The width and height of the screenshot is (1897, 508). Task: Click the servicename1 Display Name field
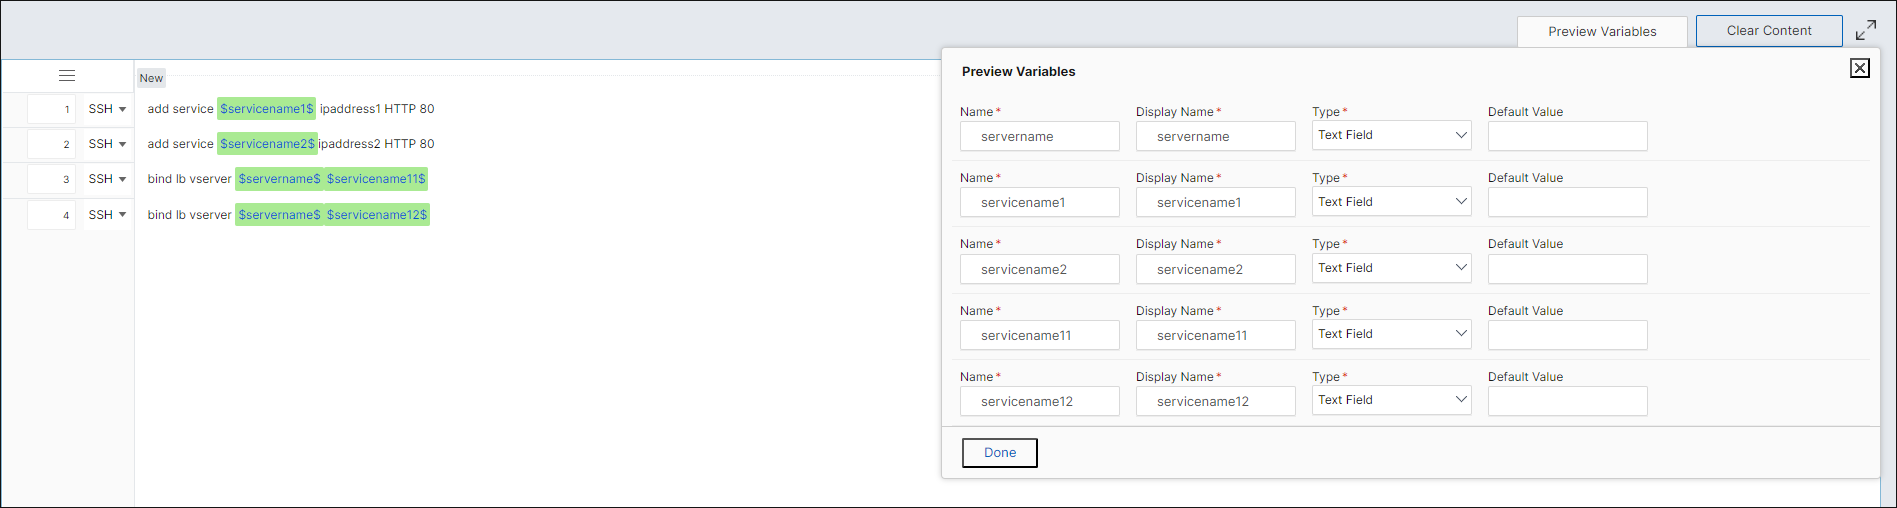coord(1216,202)
